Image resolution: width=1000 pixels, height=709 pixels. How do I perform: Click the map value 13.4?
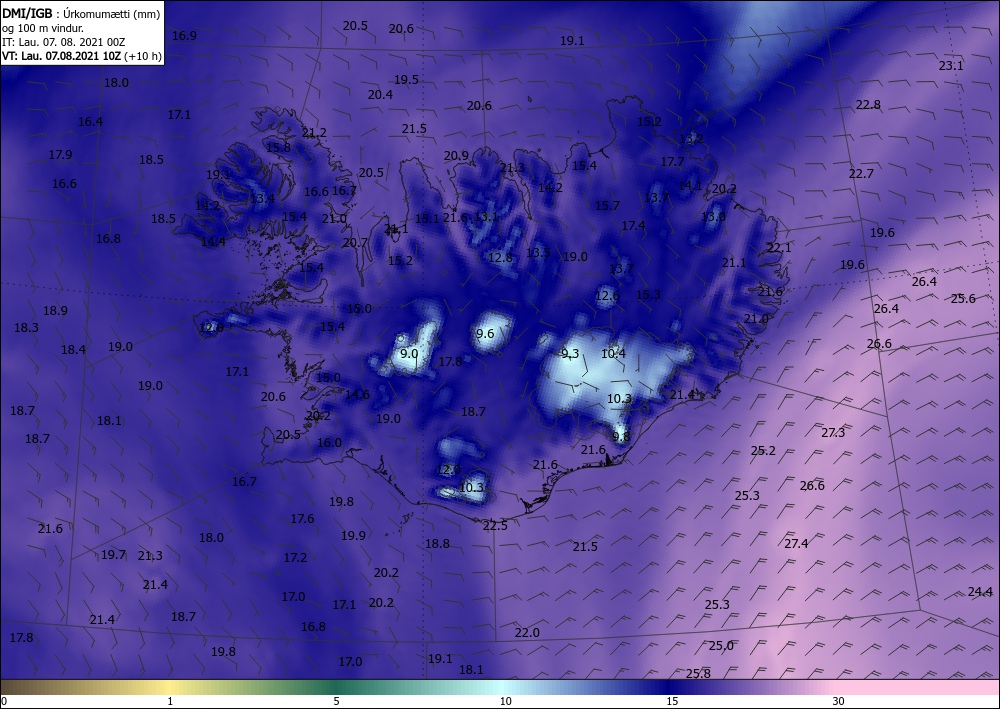click(262, 198)
